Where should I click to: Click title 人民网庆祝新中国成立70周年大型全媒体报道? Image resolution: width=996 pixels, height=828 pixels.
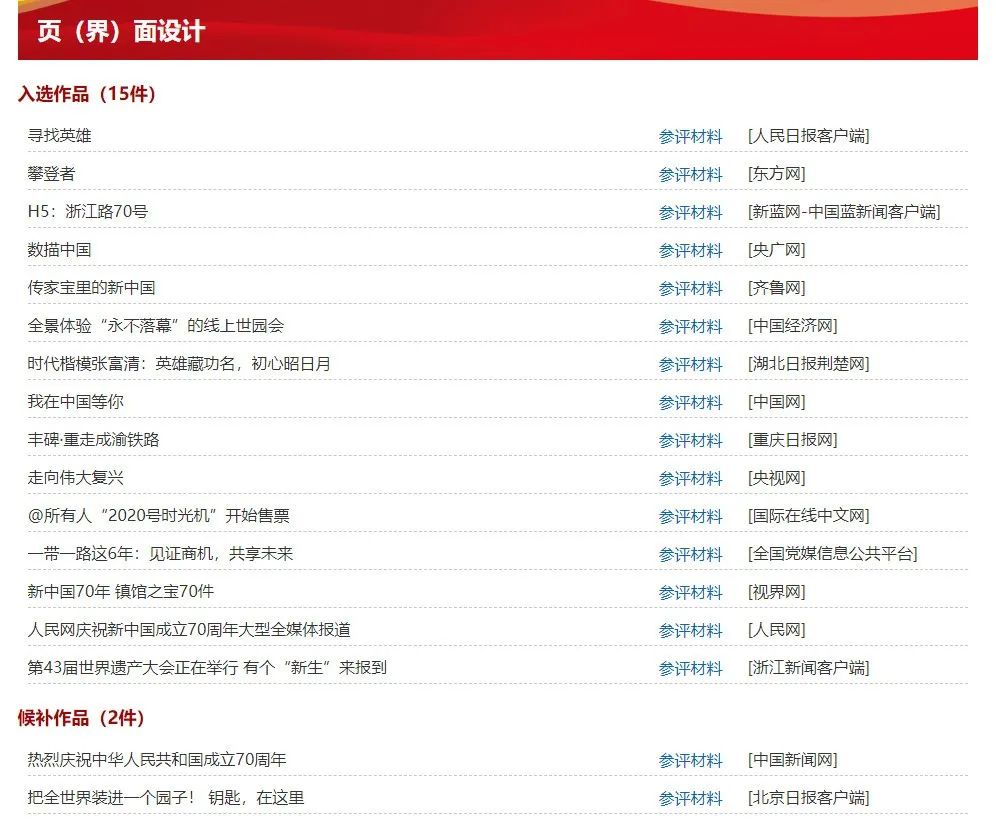[189, 630]
